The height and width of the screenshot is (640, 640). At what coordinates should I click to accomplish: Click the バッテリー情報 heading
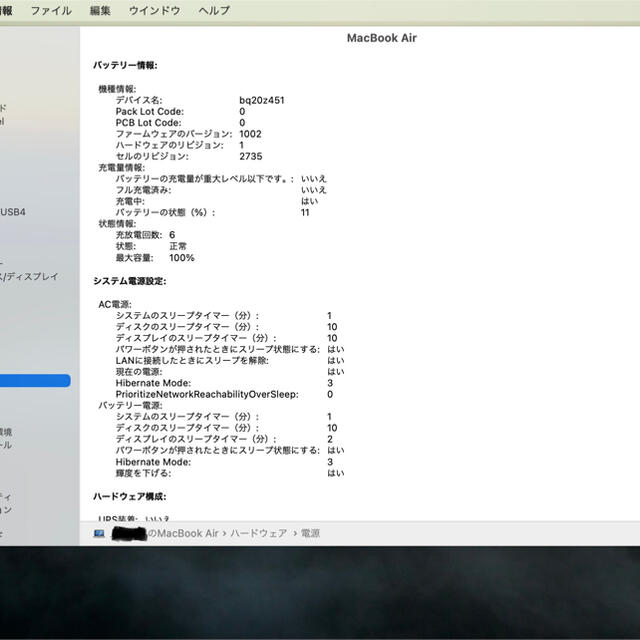tap(125, 65)
